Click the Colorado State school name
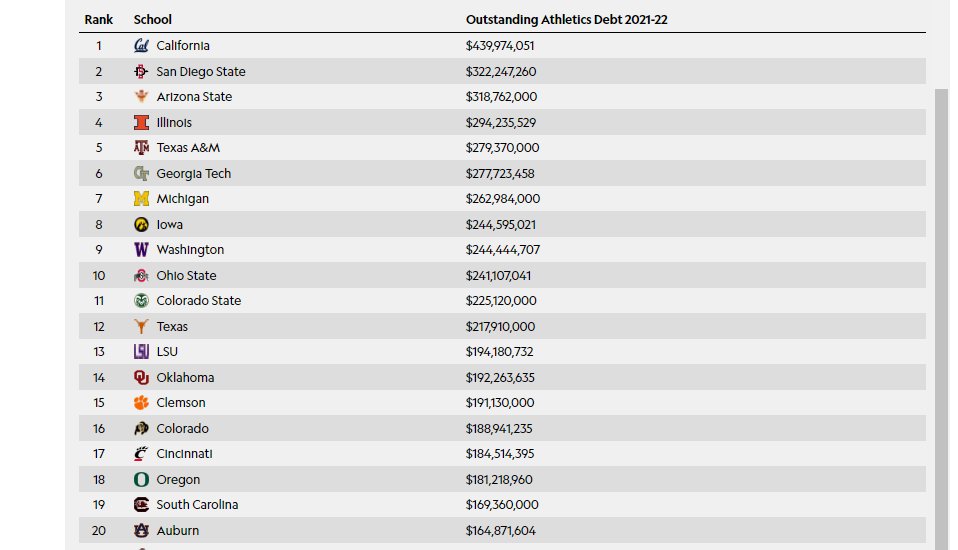The image size is (958, 550). 198,301
